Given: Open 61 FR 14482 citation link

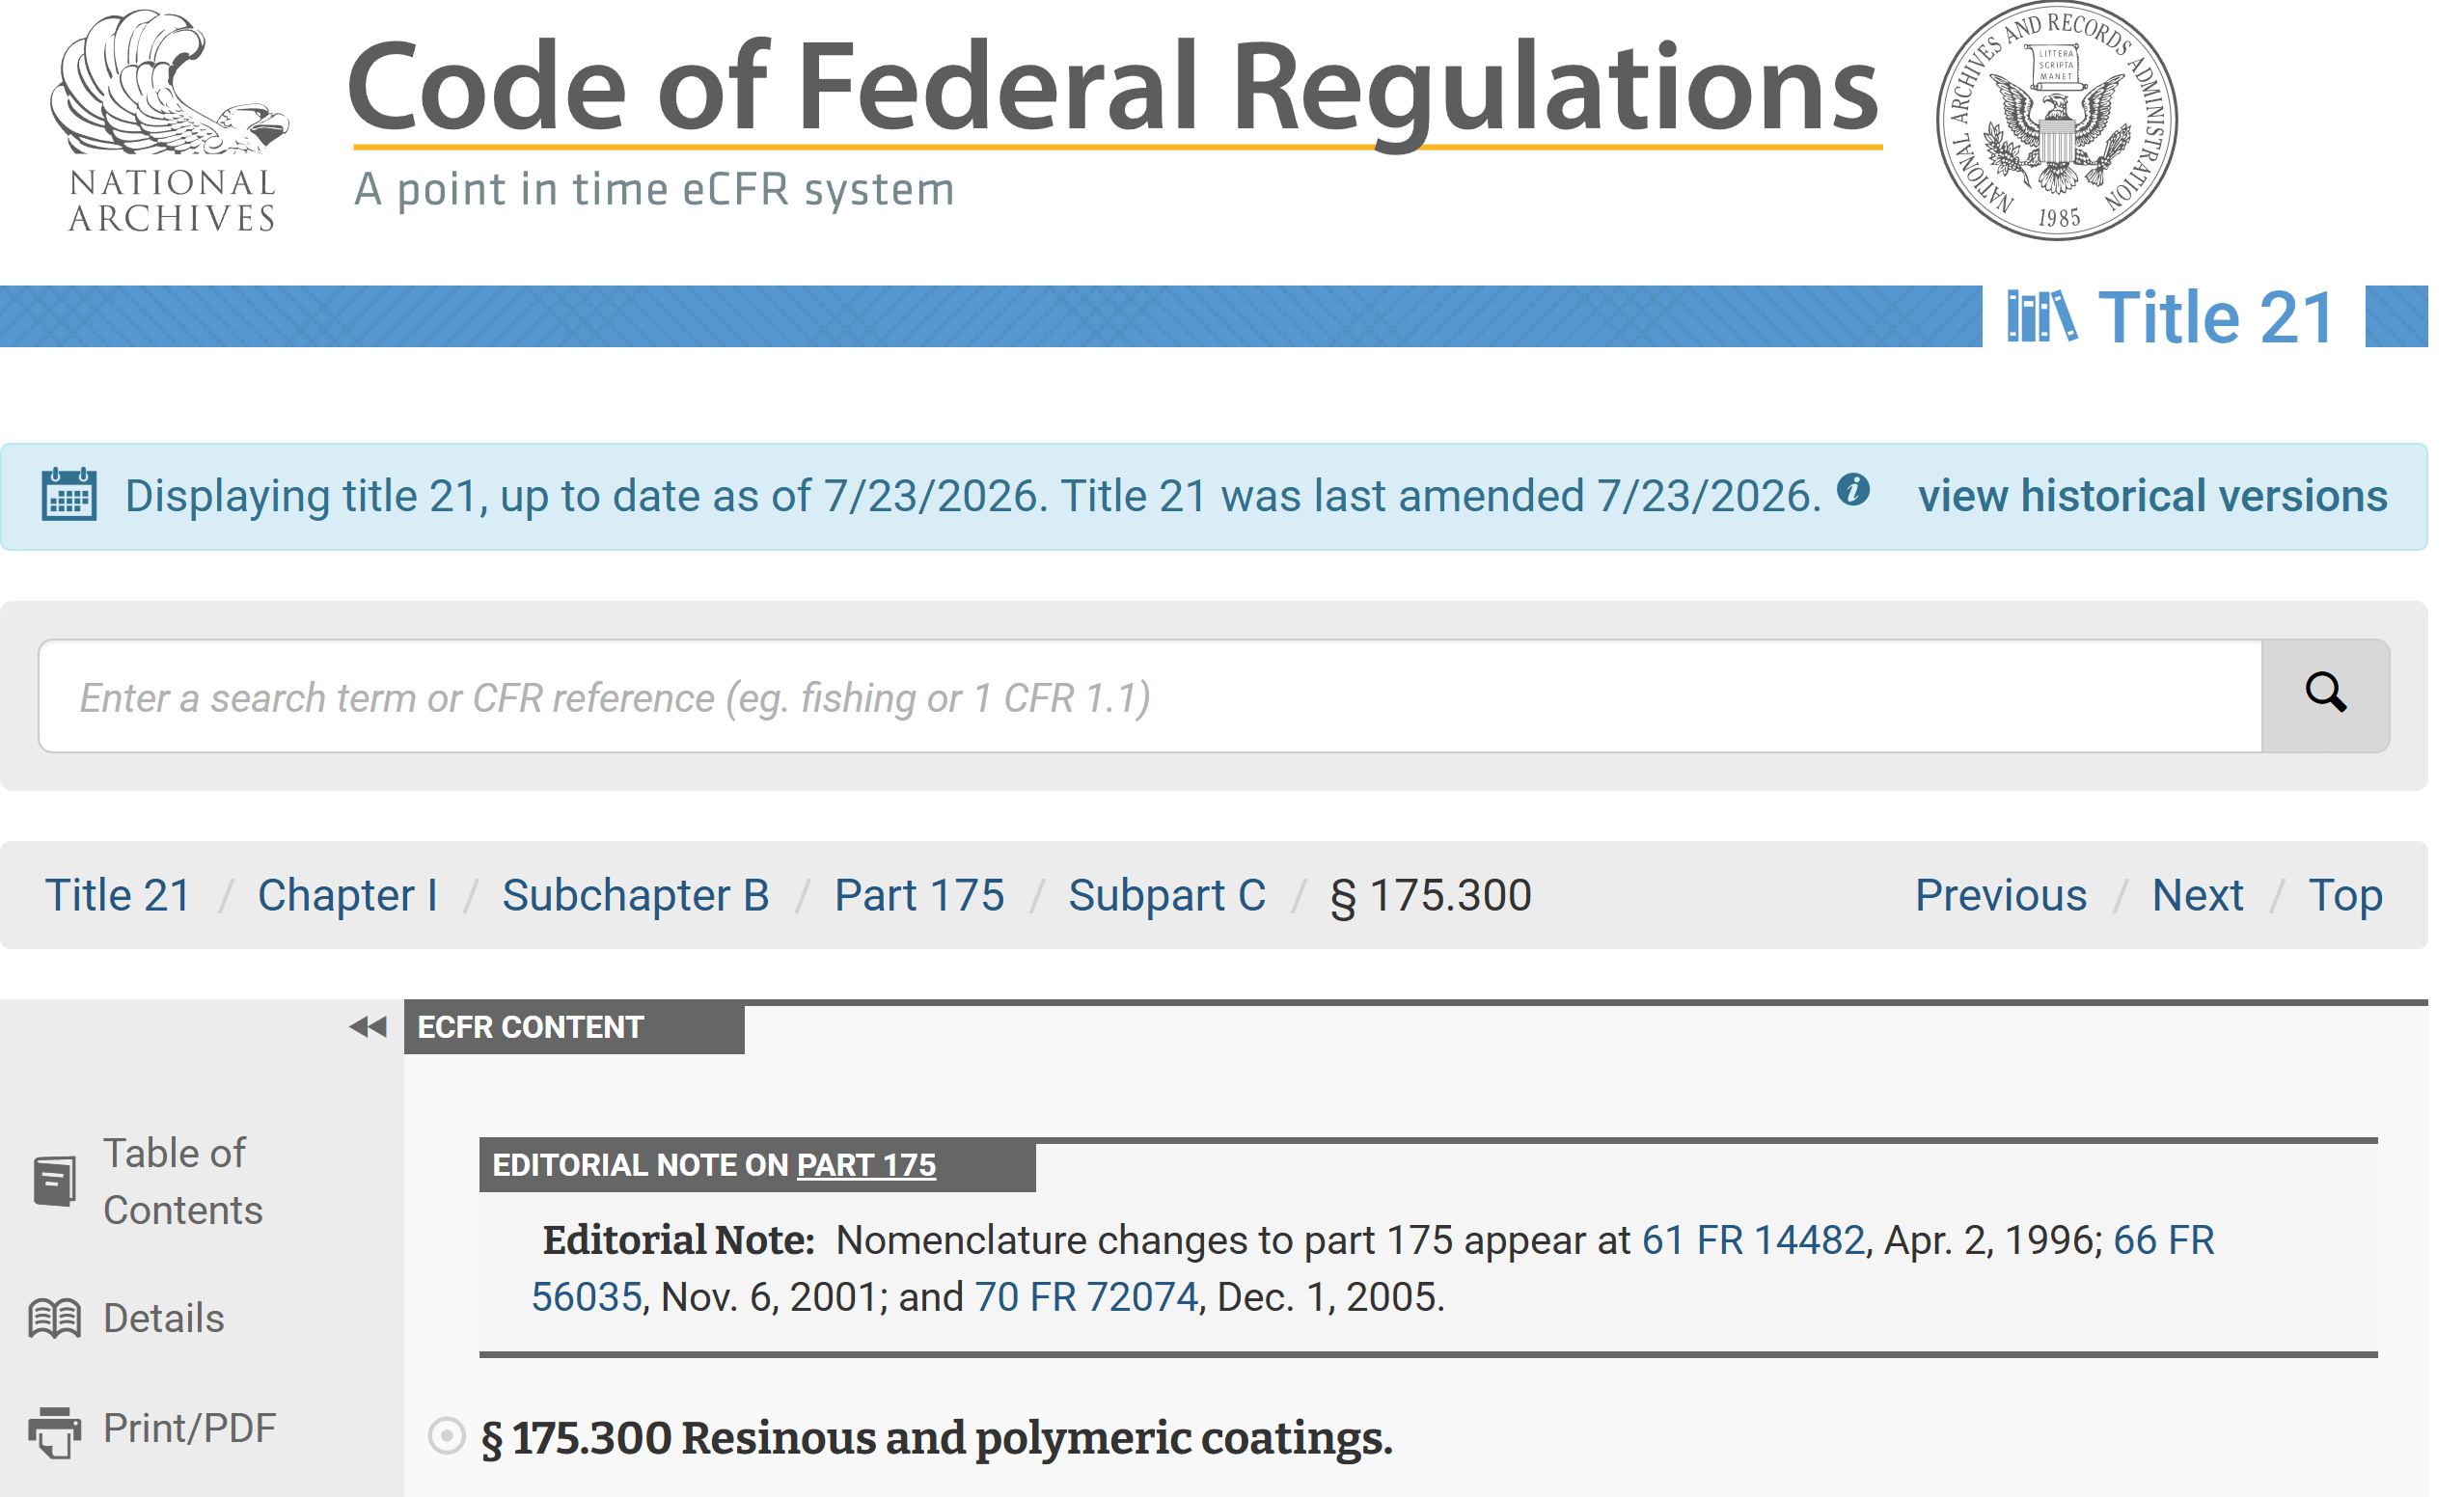Looking at the screenshot, I should click(1753, 1240).
